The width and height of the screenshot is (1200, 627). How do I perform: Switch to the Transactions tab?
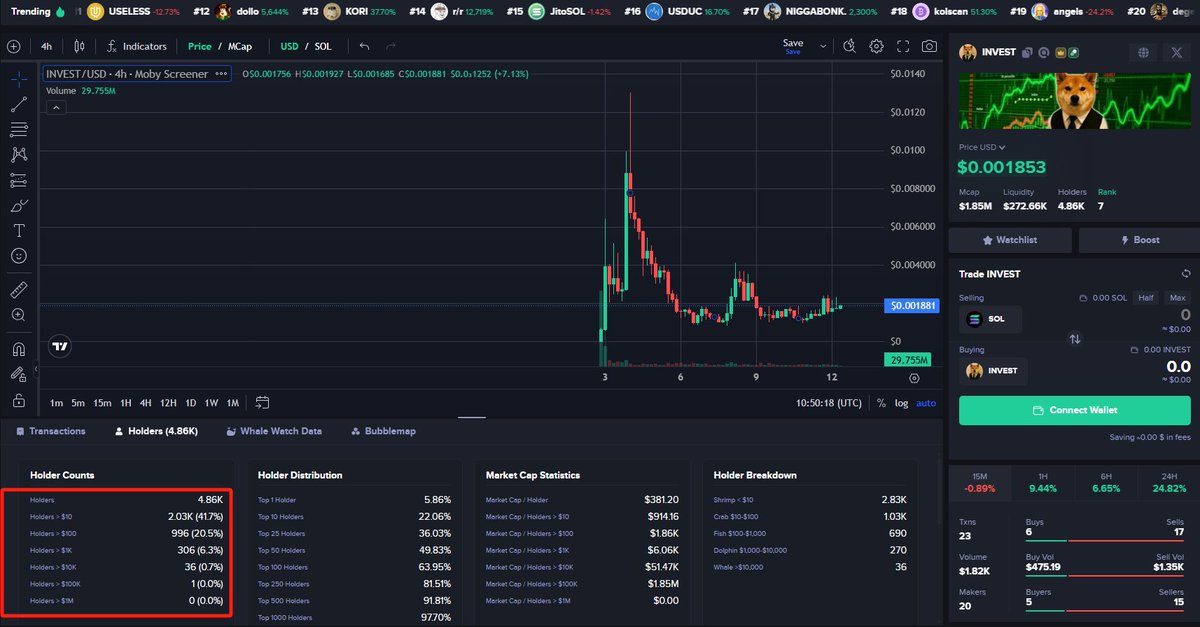click(x=51, y=431)
